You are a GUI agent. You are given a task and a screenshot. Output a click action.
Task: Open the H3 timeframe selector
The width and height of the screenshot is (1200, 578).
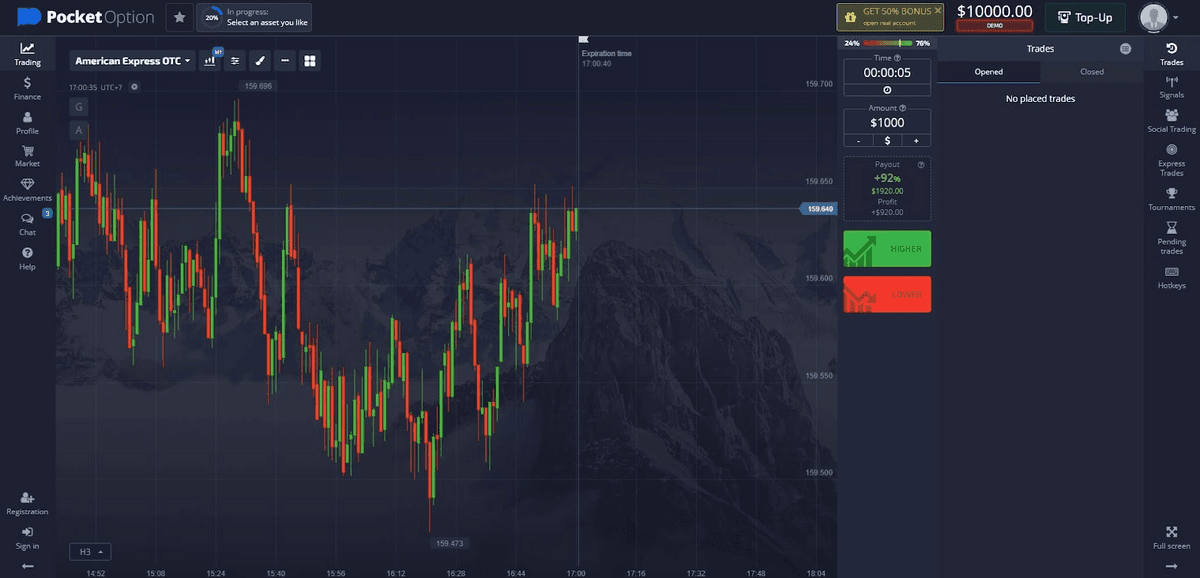point(89,551)
